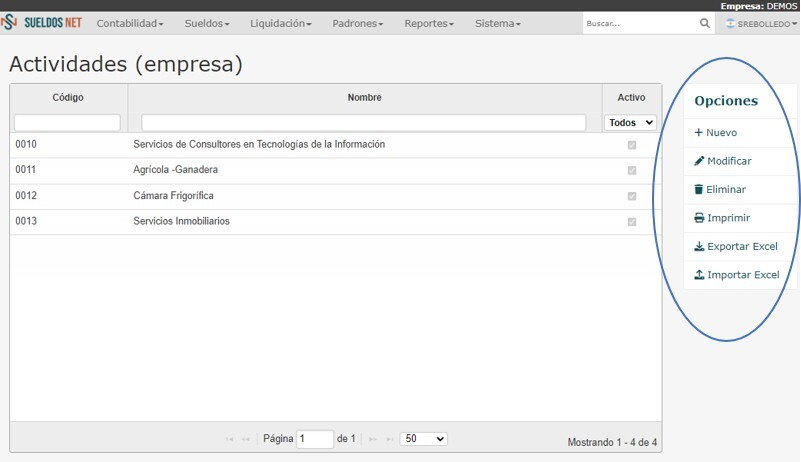Screen dimensions: 801x462
Task: Click the plus icon beside Nuevo
Action: (698, 132)
